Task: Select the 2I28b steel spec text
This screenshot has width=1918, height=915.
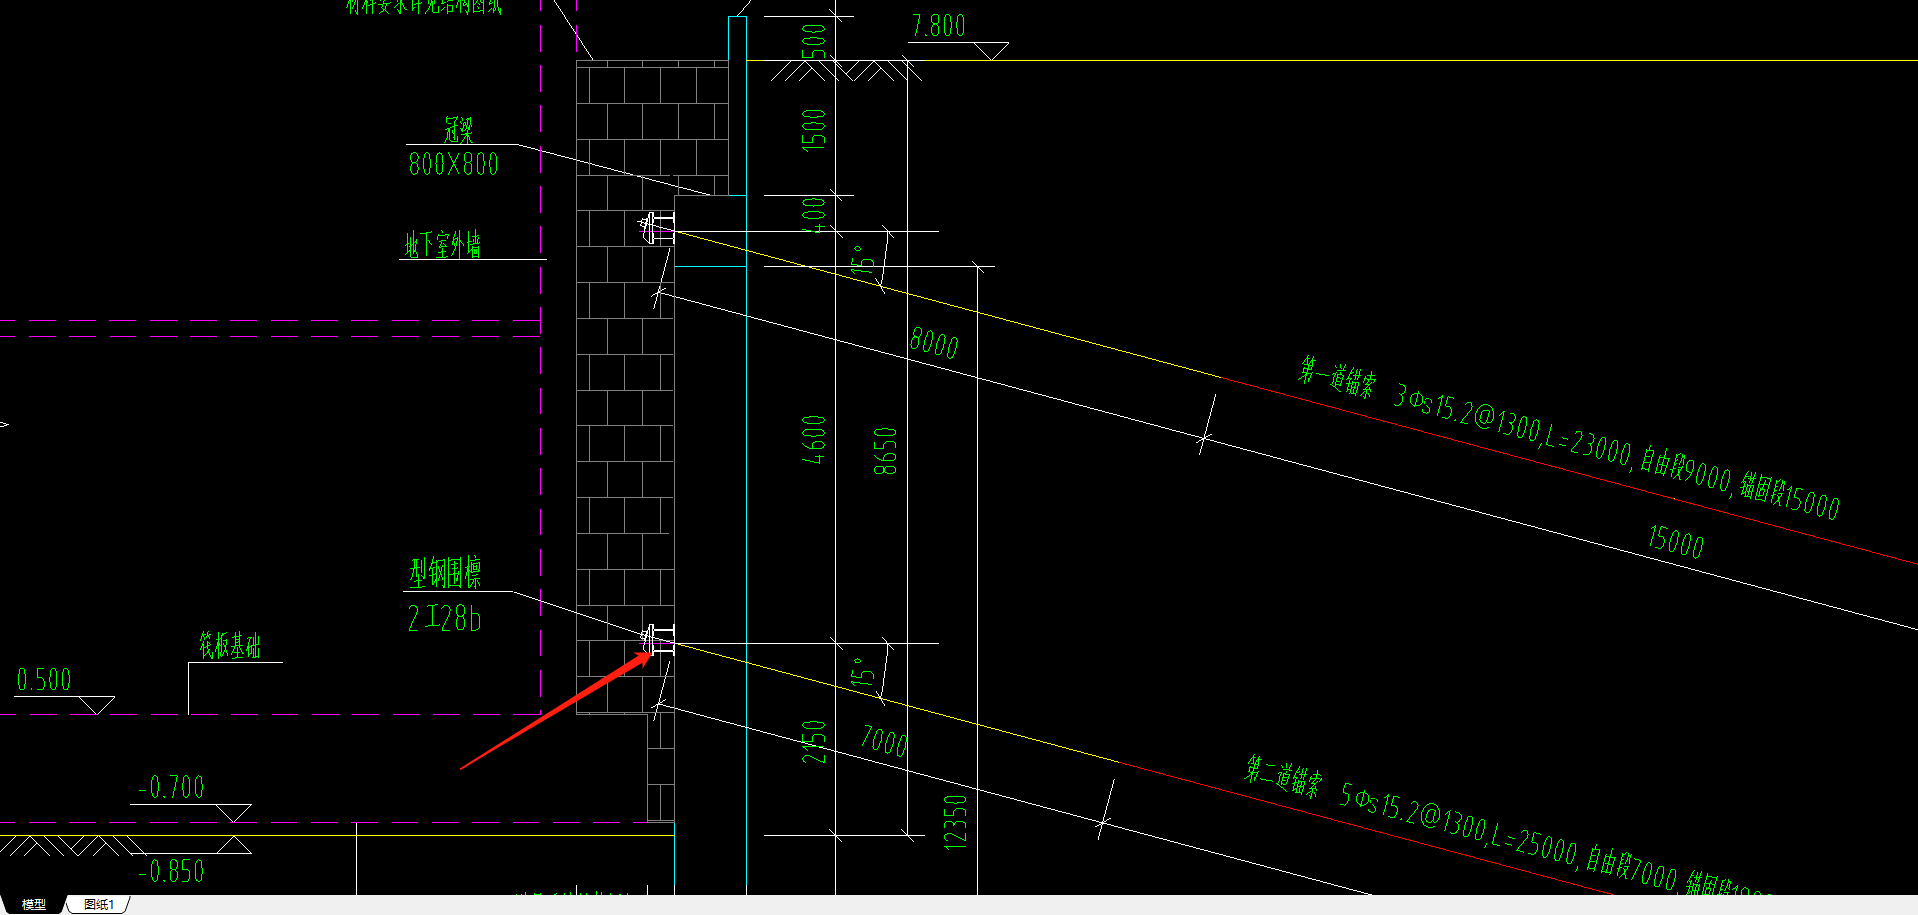Action: [x=444, y=619]
